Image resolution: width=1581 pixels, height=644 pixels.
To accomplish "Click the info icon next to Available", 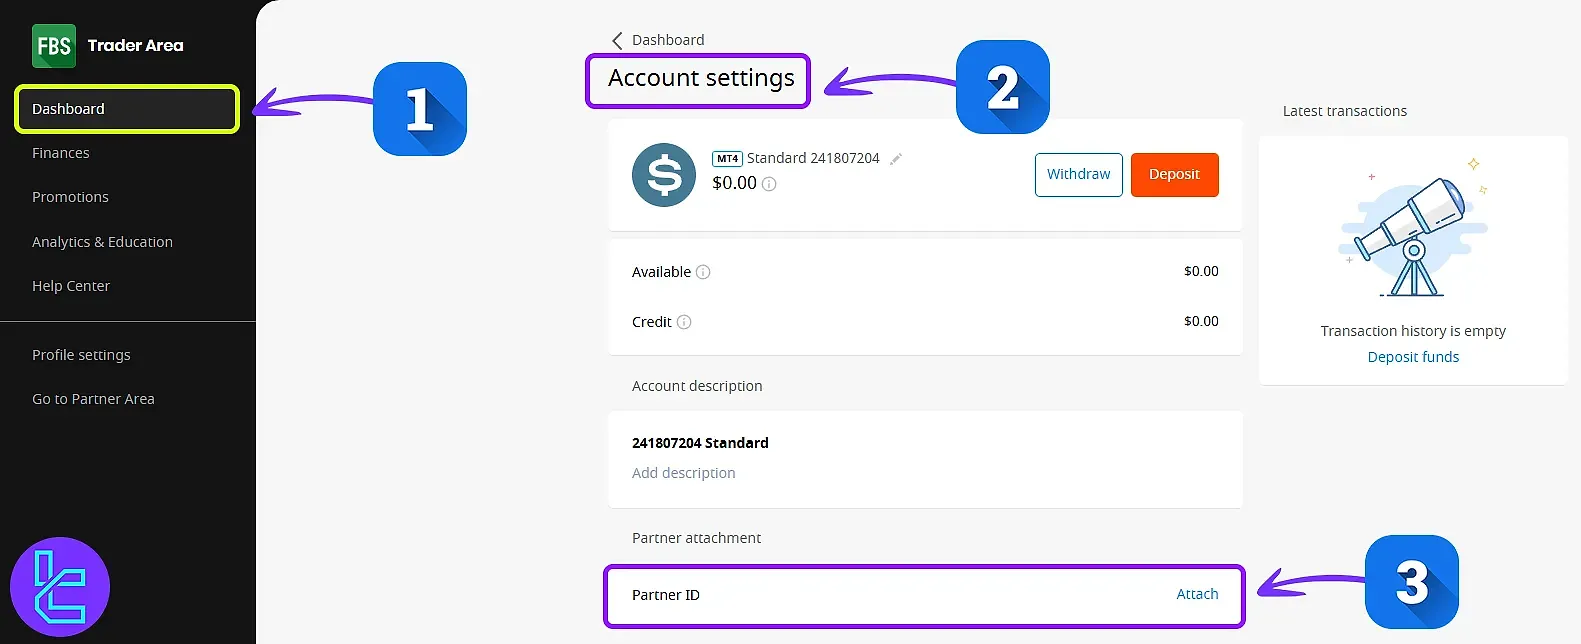I will [704, 272].
